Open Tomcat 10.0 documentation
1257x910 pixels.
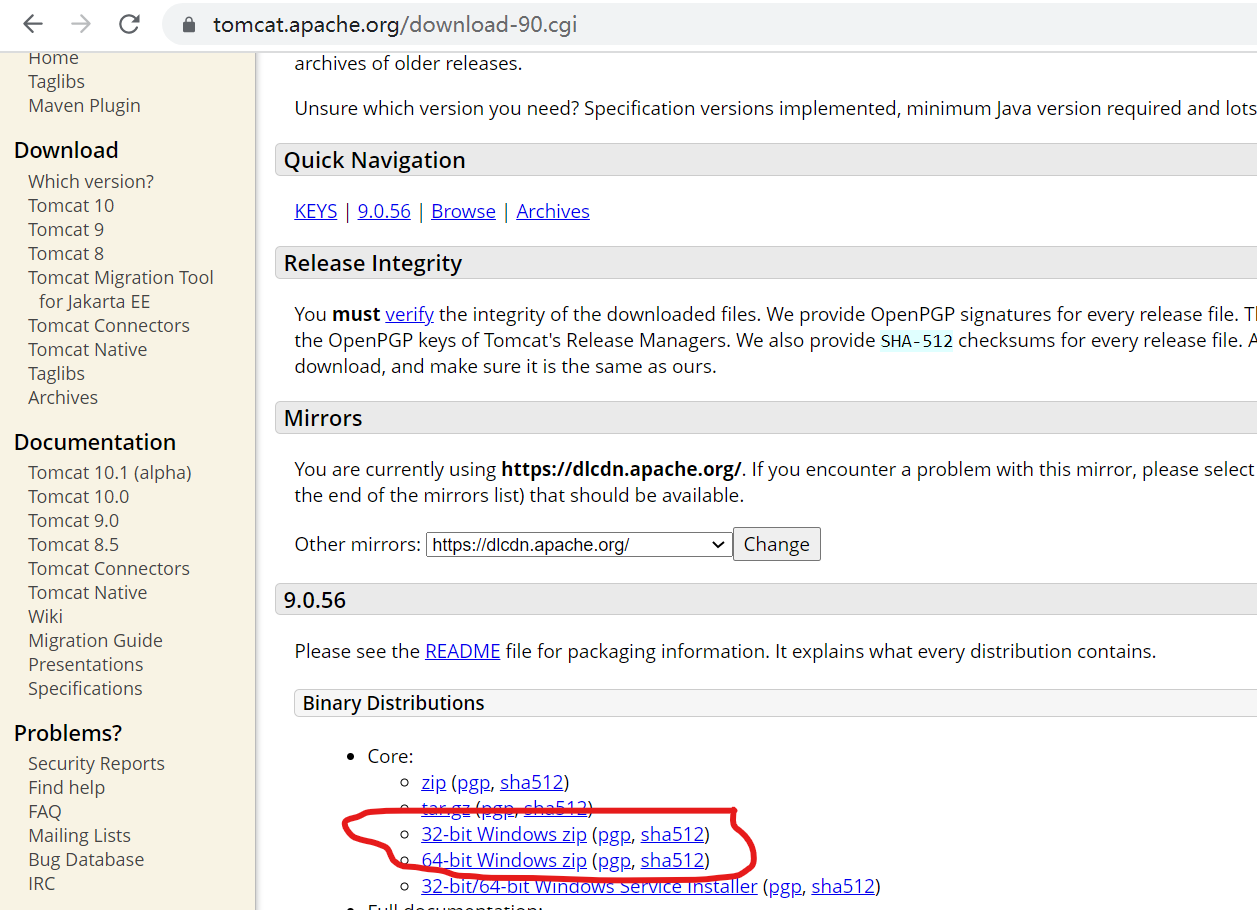tap(79, 496)
